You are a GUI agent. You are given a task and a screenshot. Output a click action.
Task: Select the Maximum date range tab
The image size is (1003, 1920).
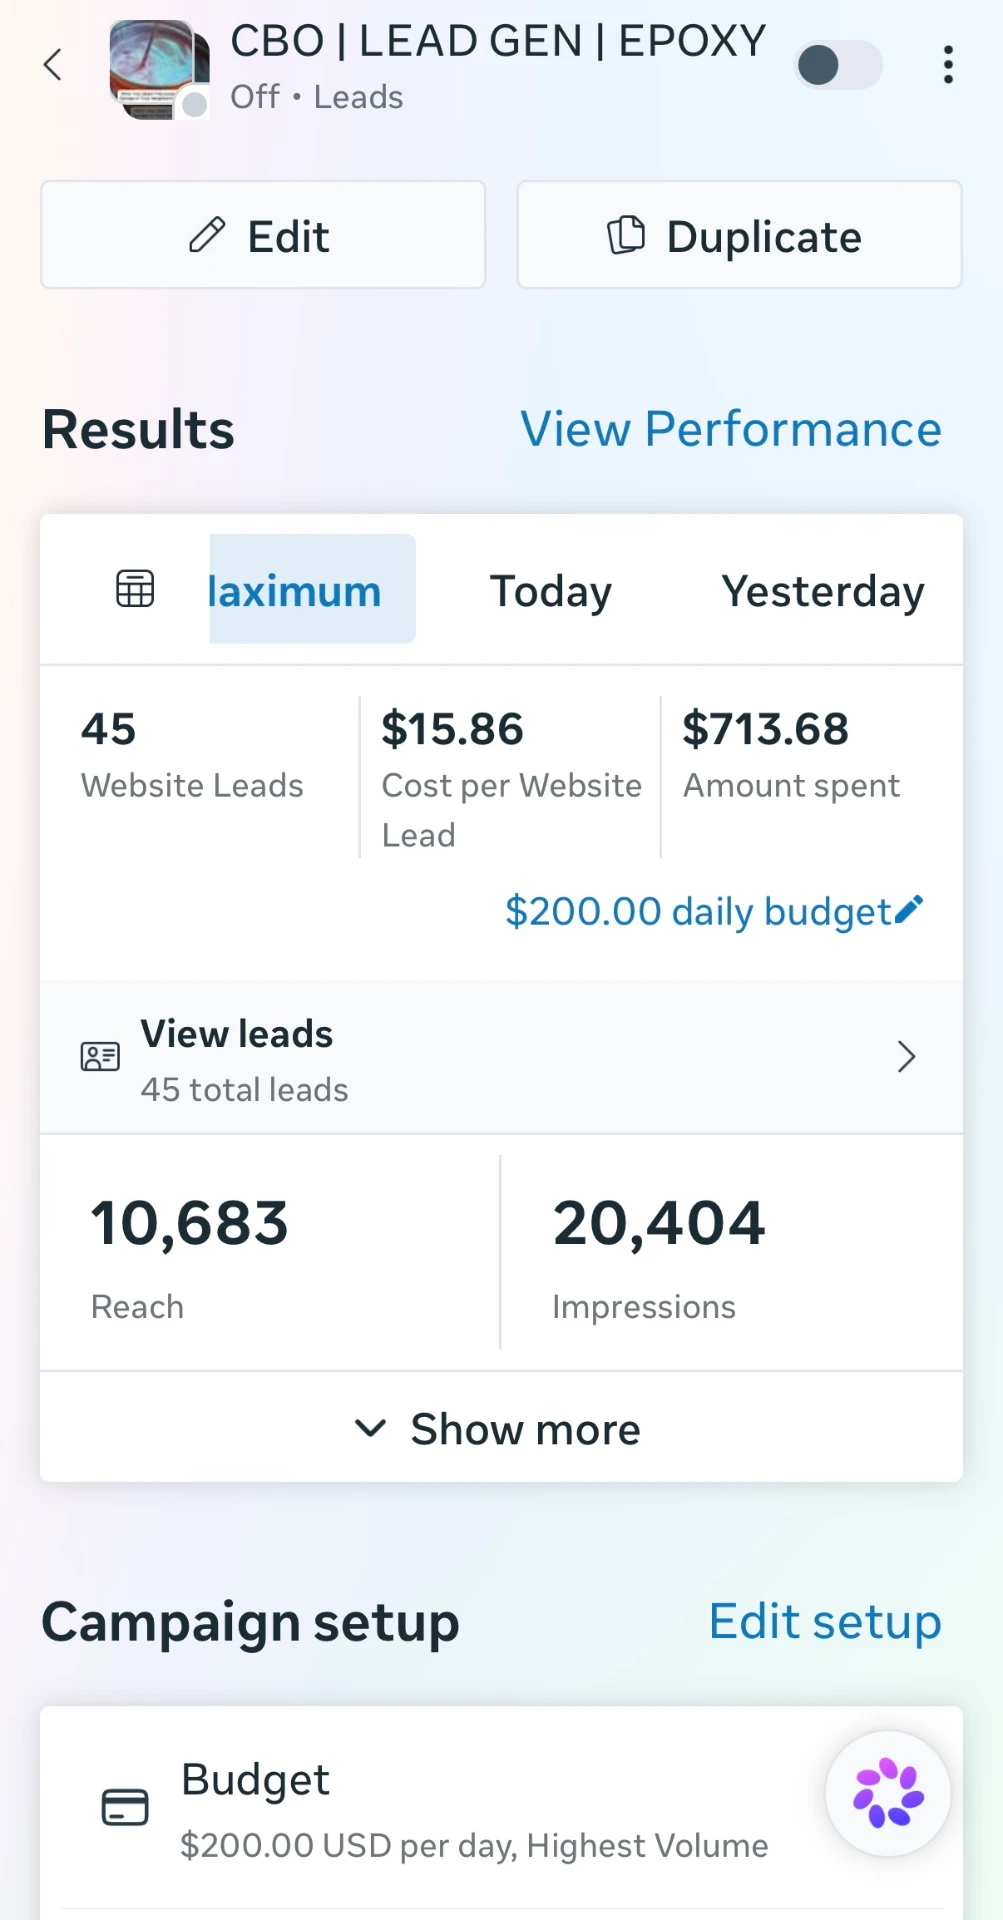coord(312,589)
